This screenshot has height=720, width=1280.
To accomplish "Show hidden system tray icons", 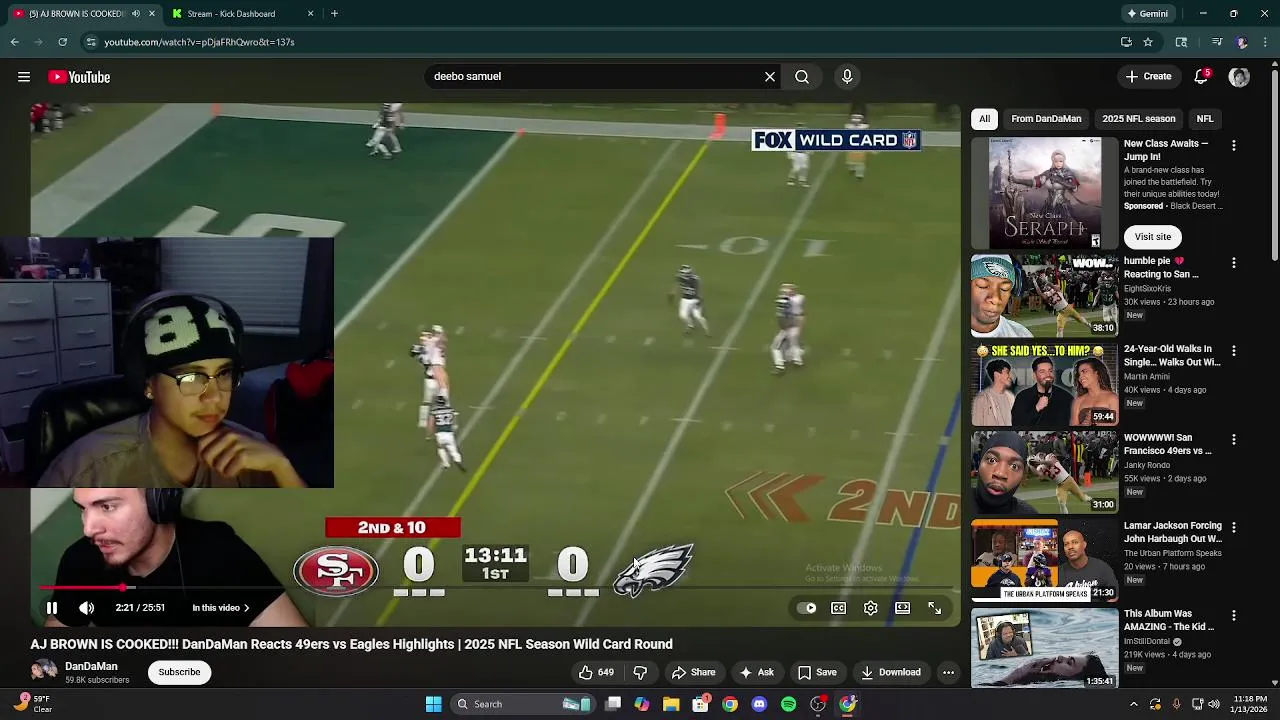I will point(1133,704).
